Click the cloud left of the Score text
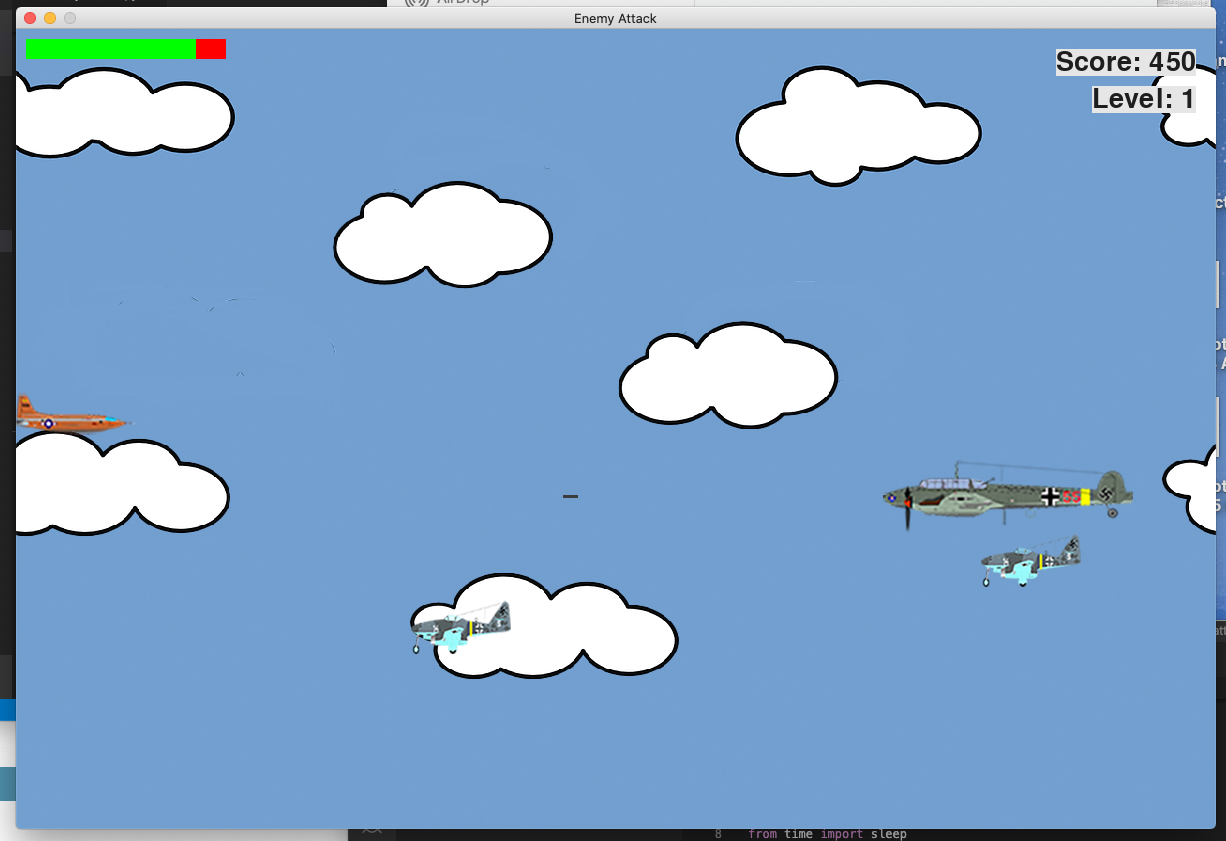The width and height of the screenshot is (1226, 841). [x=858, y=130]
